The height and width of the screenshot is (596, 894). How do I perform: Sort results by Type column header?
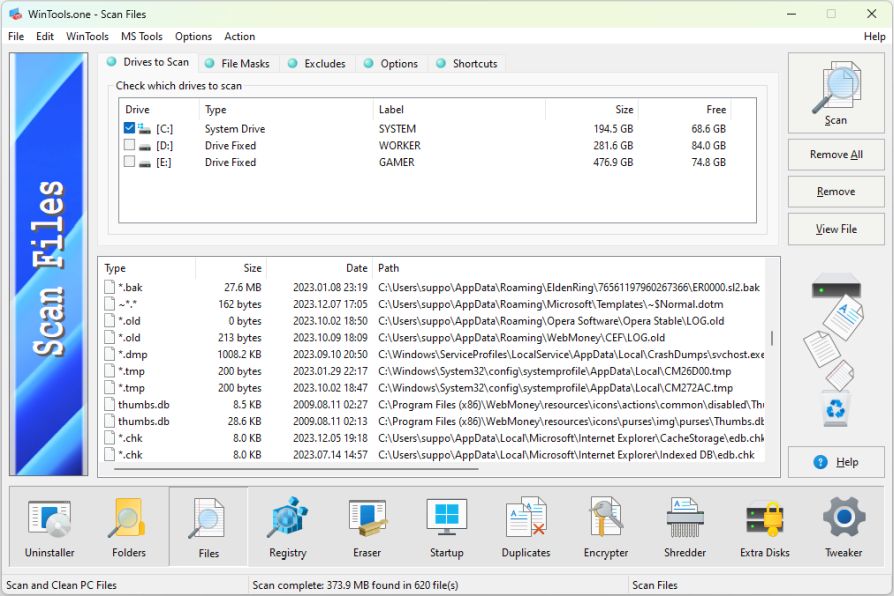click(x=148, y=268)
